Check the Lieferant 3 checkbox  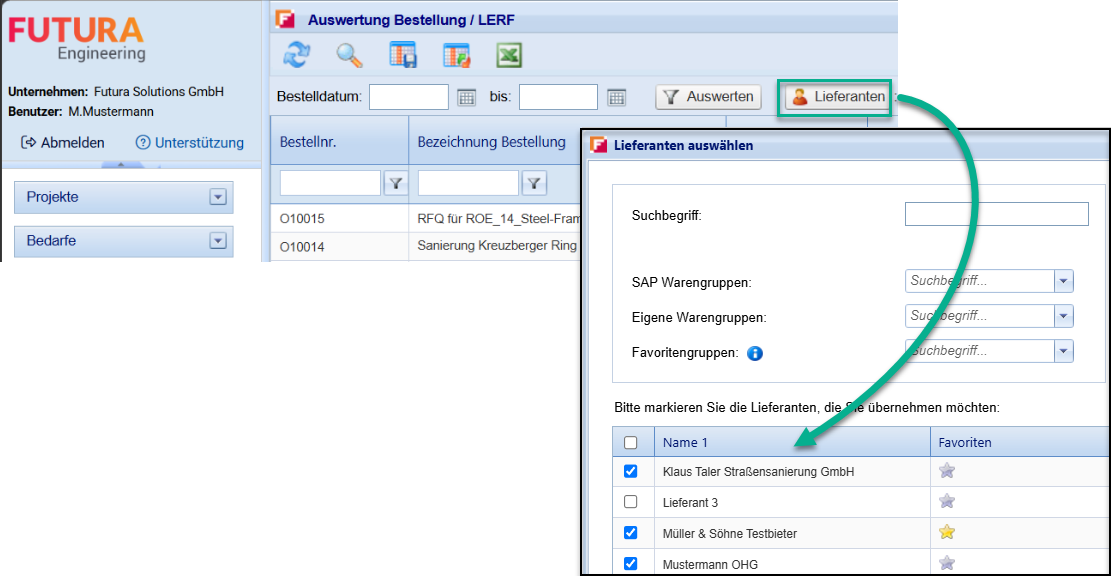click(x=631, y=502)
